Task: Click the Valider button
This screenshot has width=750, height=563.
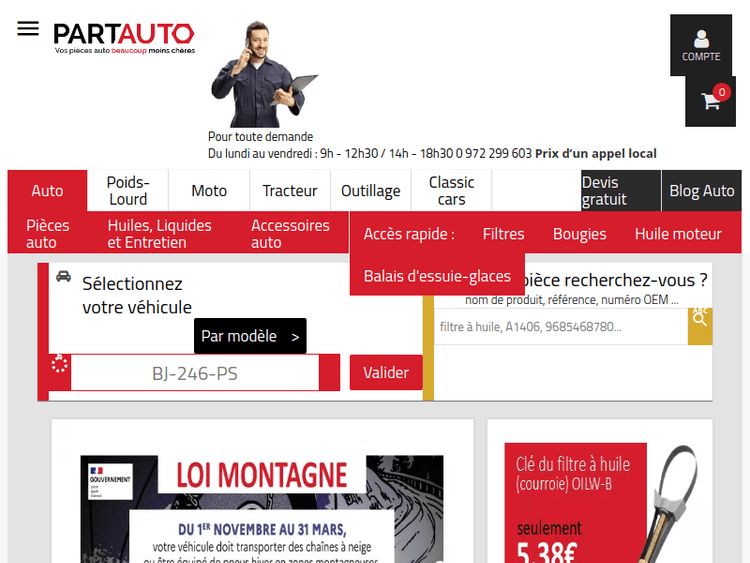Action: 386,372
